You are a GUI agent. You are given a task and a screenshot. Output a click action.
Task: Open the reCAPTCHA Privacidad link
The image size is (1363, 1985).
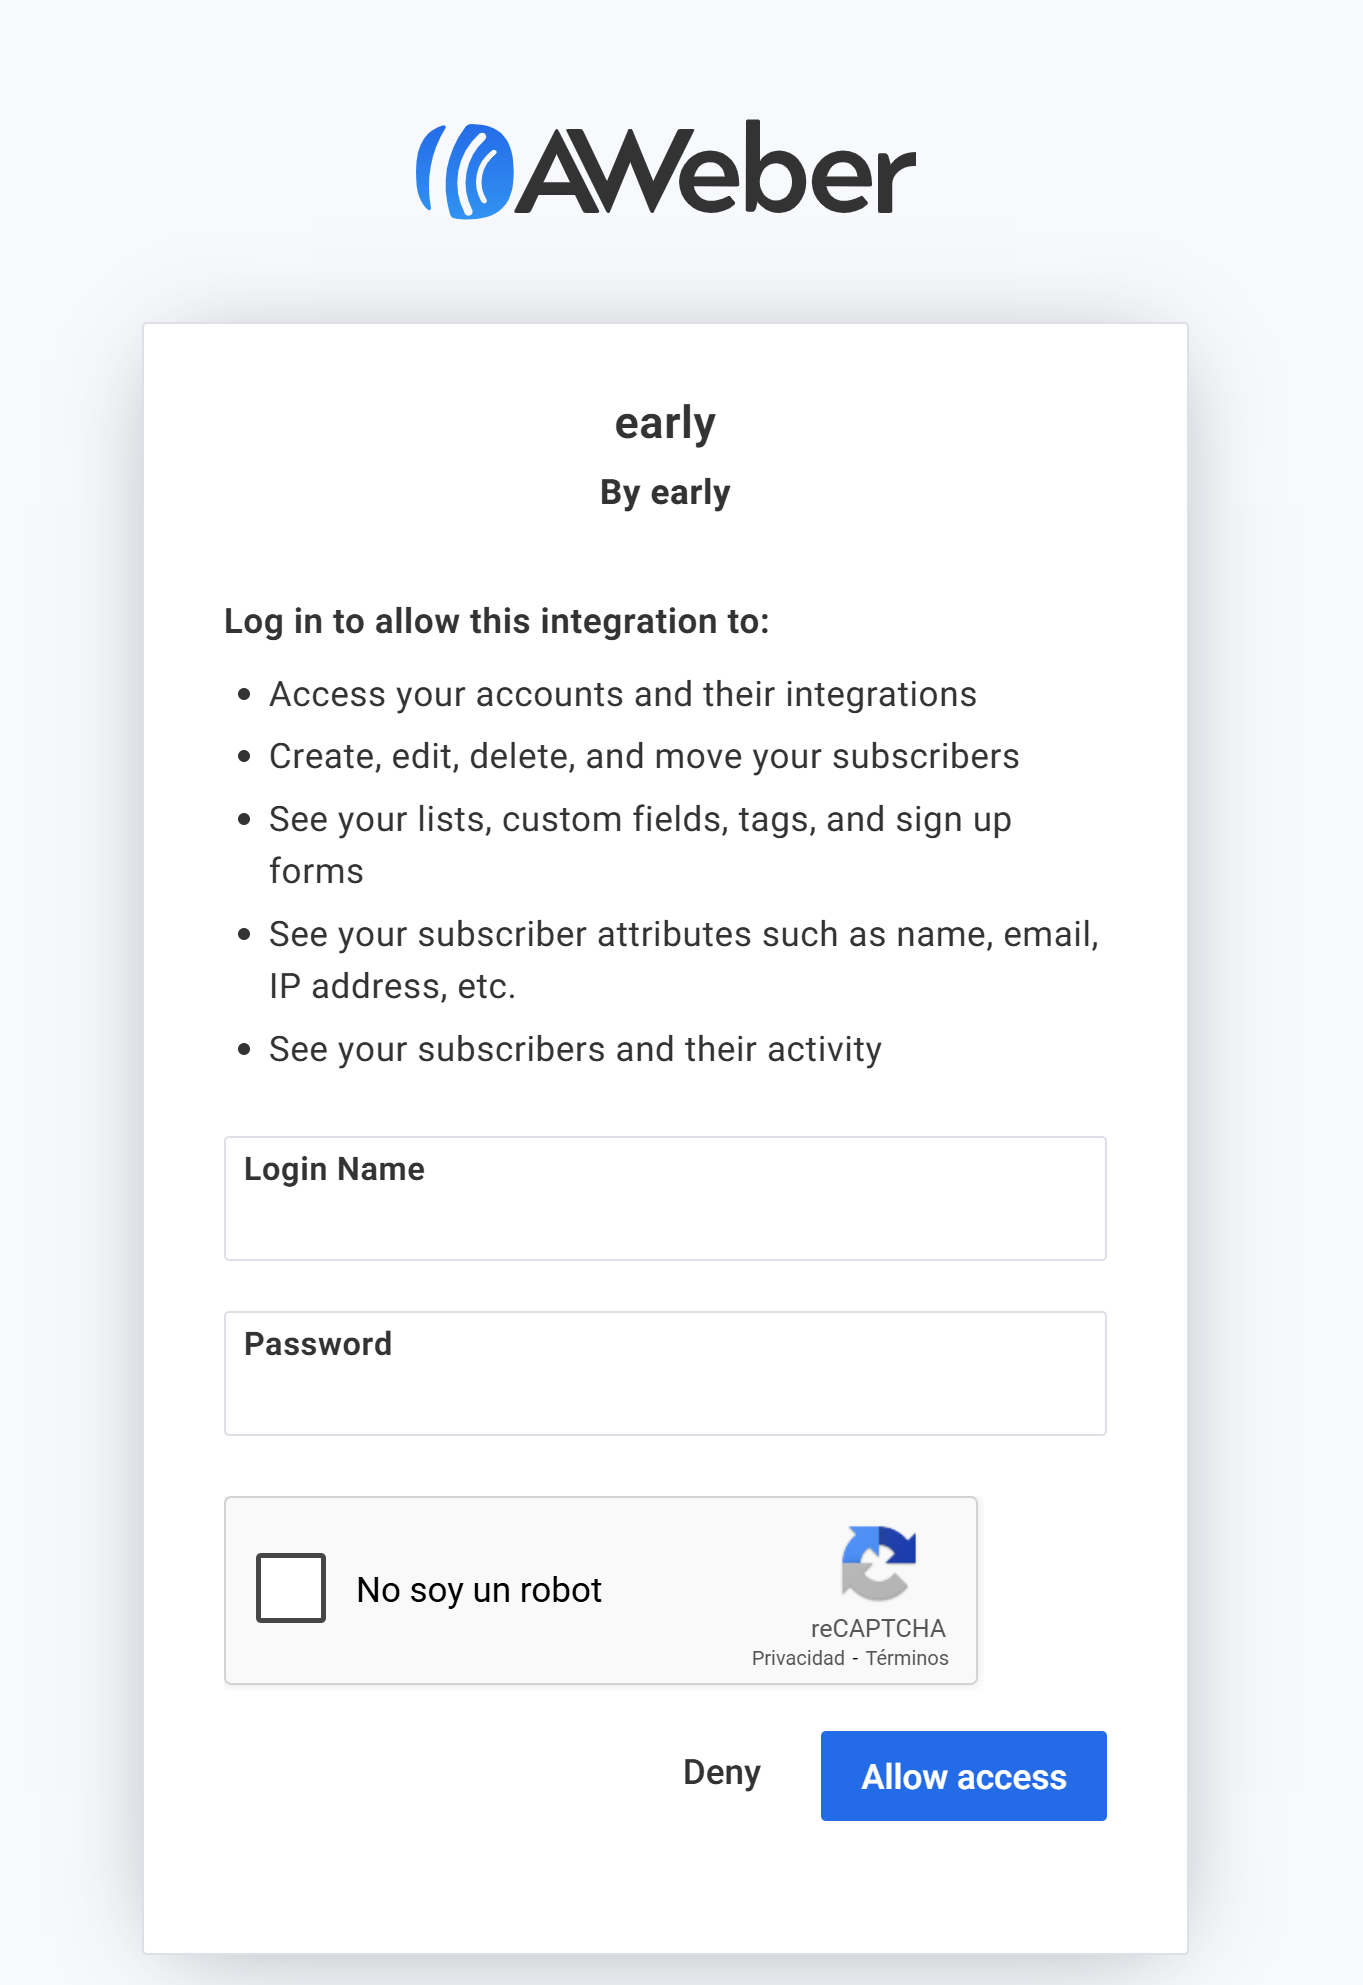point(798,1658)
